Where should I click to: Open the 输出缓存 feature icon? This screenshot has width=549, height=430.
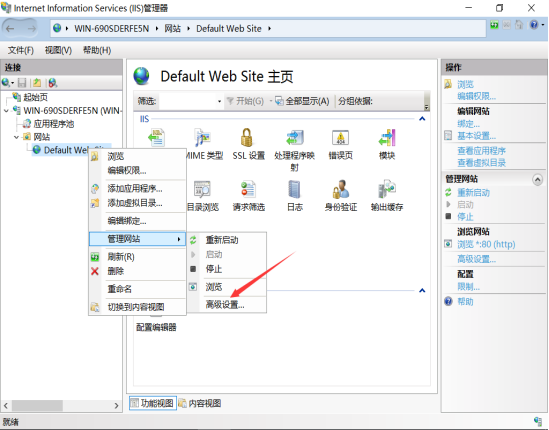pyautogui.click(x=387, y=196)
